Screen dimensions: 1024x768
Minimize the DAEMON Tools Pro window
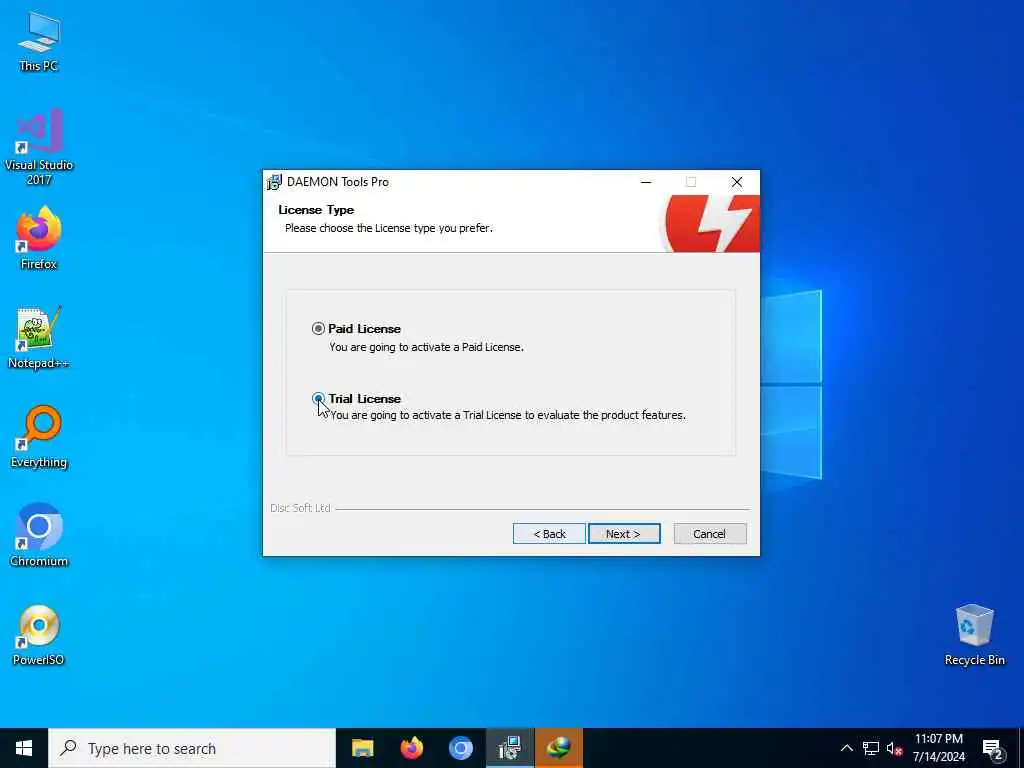[x=646, y=182]
